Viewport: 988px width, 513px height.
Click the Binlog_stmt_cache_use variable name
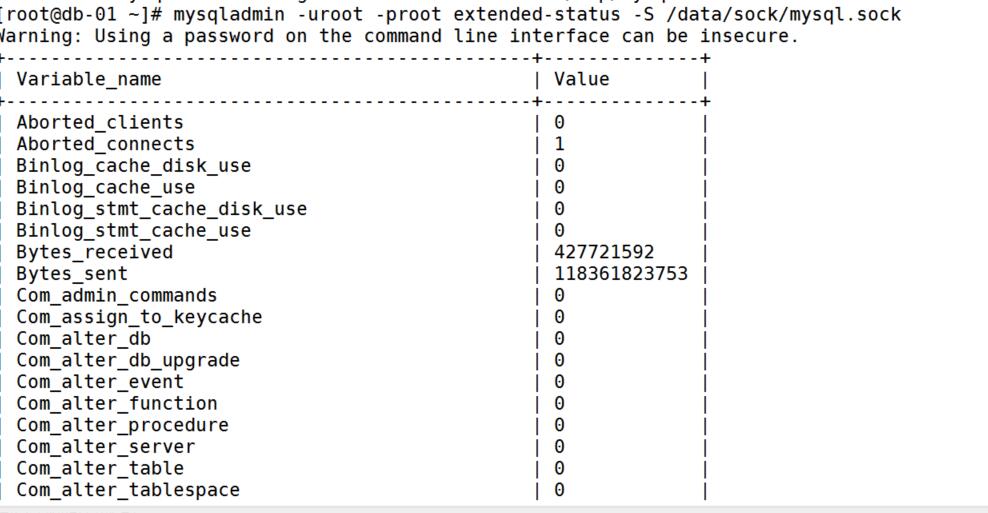pyautogui.click(x=133, y=230)
